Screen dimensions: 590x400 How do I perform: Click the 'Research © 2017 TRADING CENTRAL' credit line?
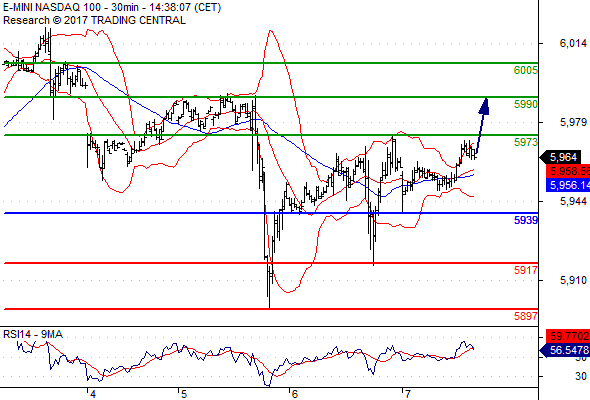point(94,20)
